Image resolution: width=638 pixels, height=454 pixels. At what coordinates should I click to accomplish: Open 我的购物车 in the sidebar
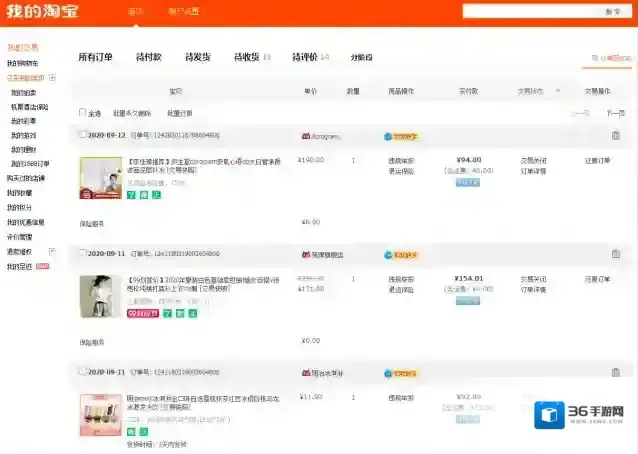pos(23,63)
